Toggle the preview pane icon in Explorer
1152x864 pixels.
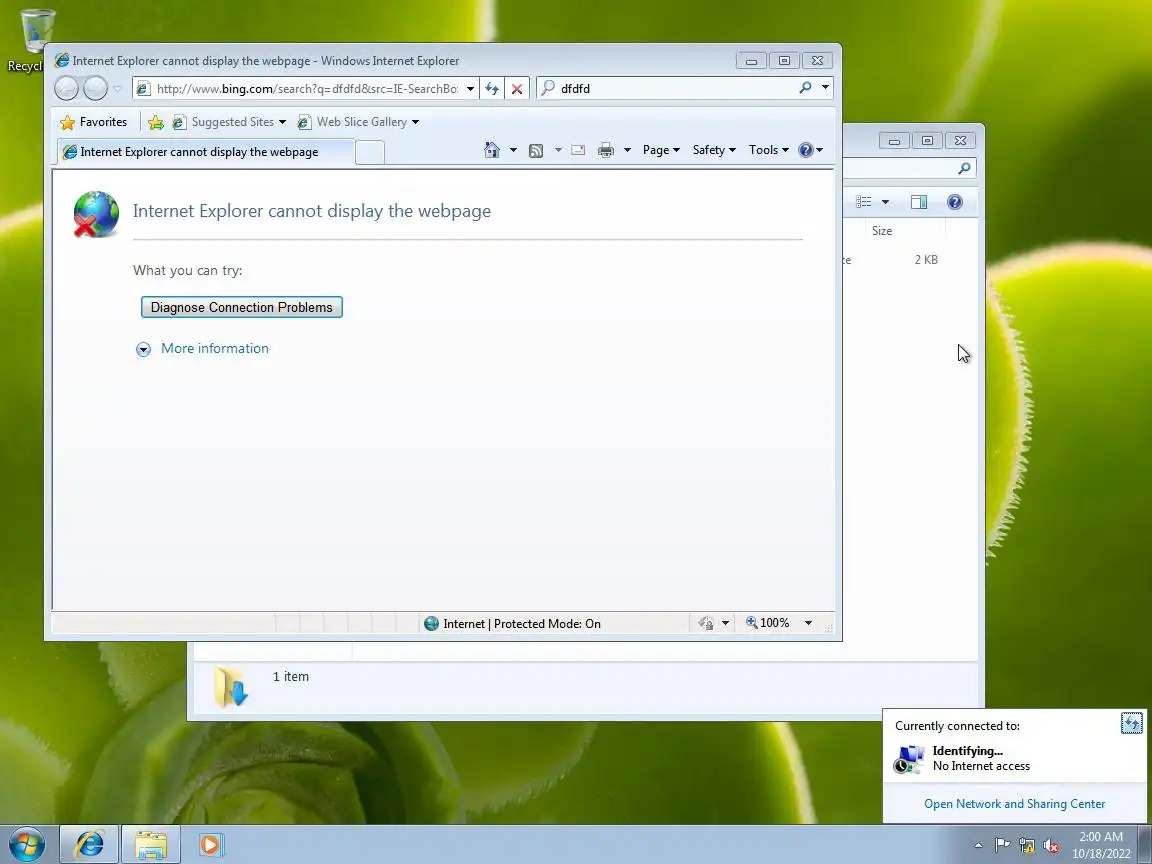(918, 202)
